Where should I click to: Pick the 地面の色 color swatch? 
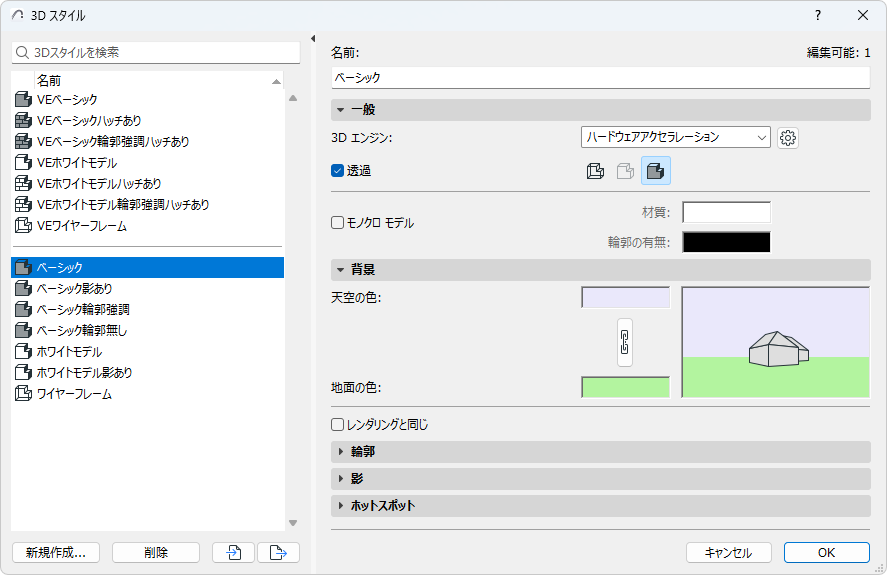pyautogui.click(x=626, y=388)
